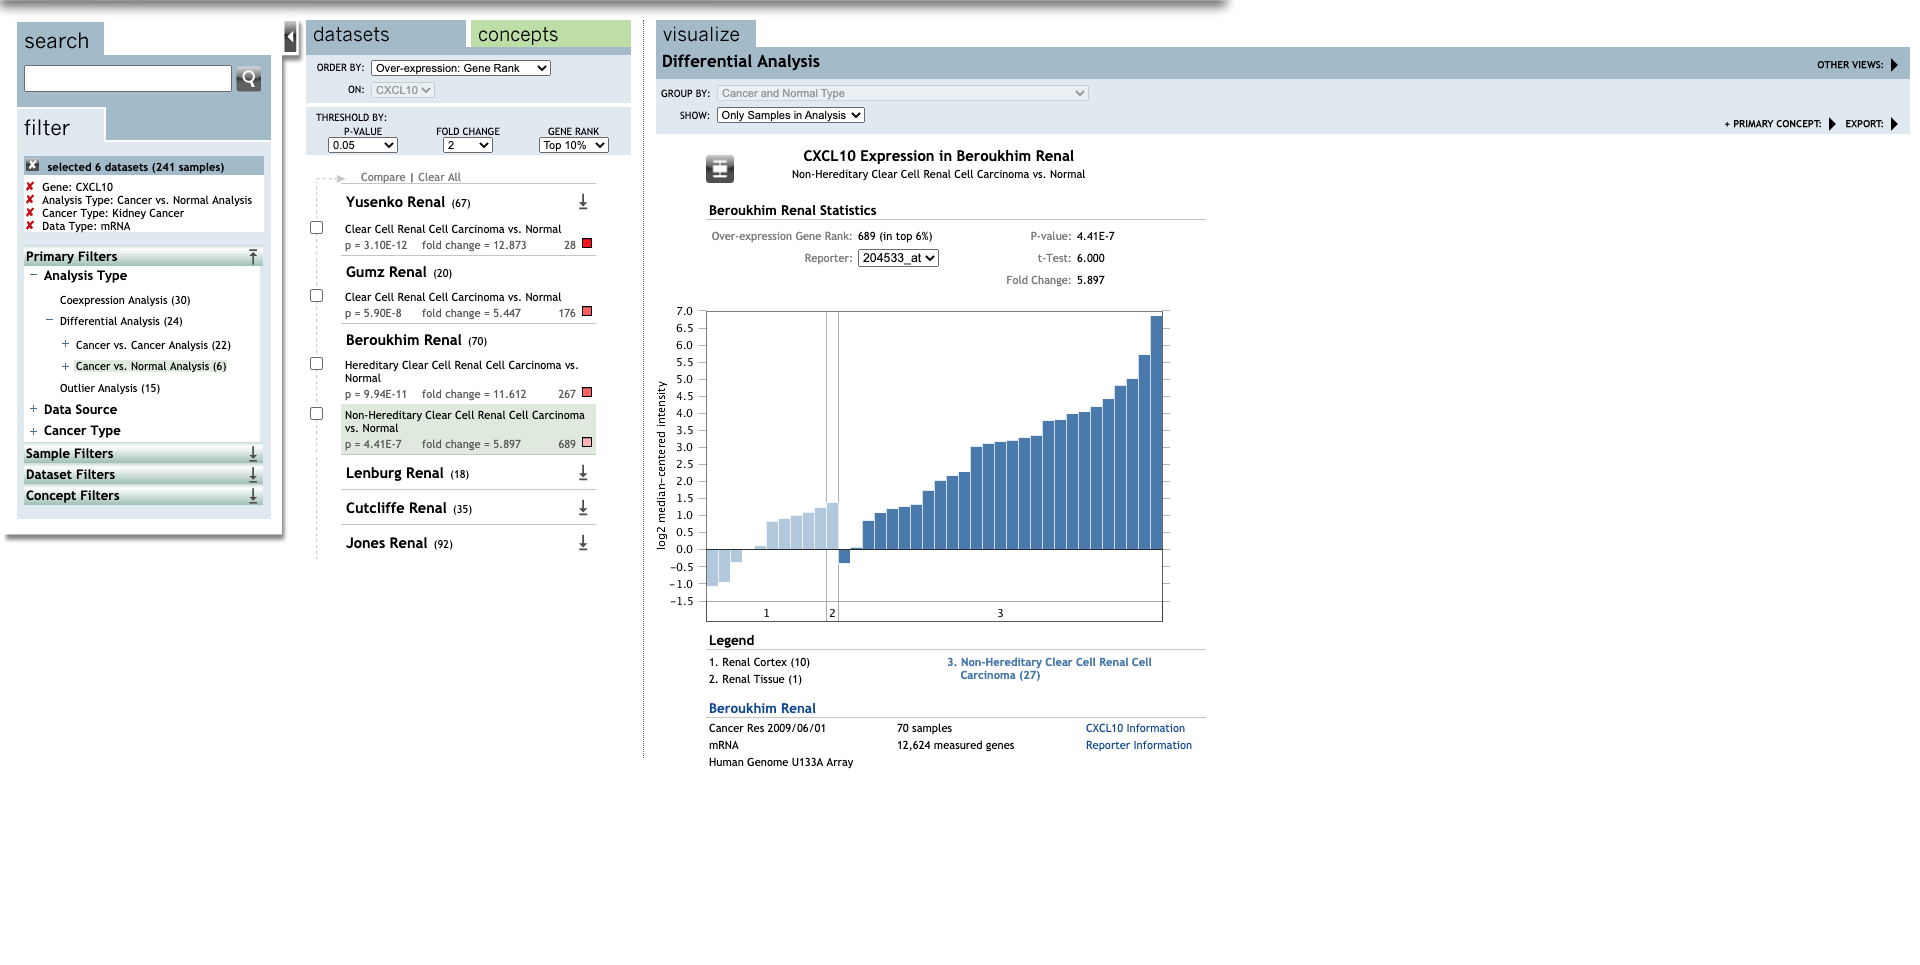Select Coexpression Analysis (30) filter
1920x965 pixels.
tap(125, 300)
